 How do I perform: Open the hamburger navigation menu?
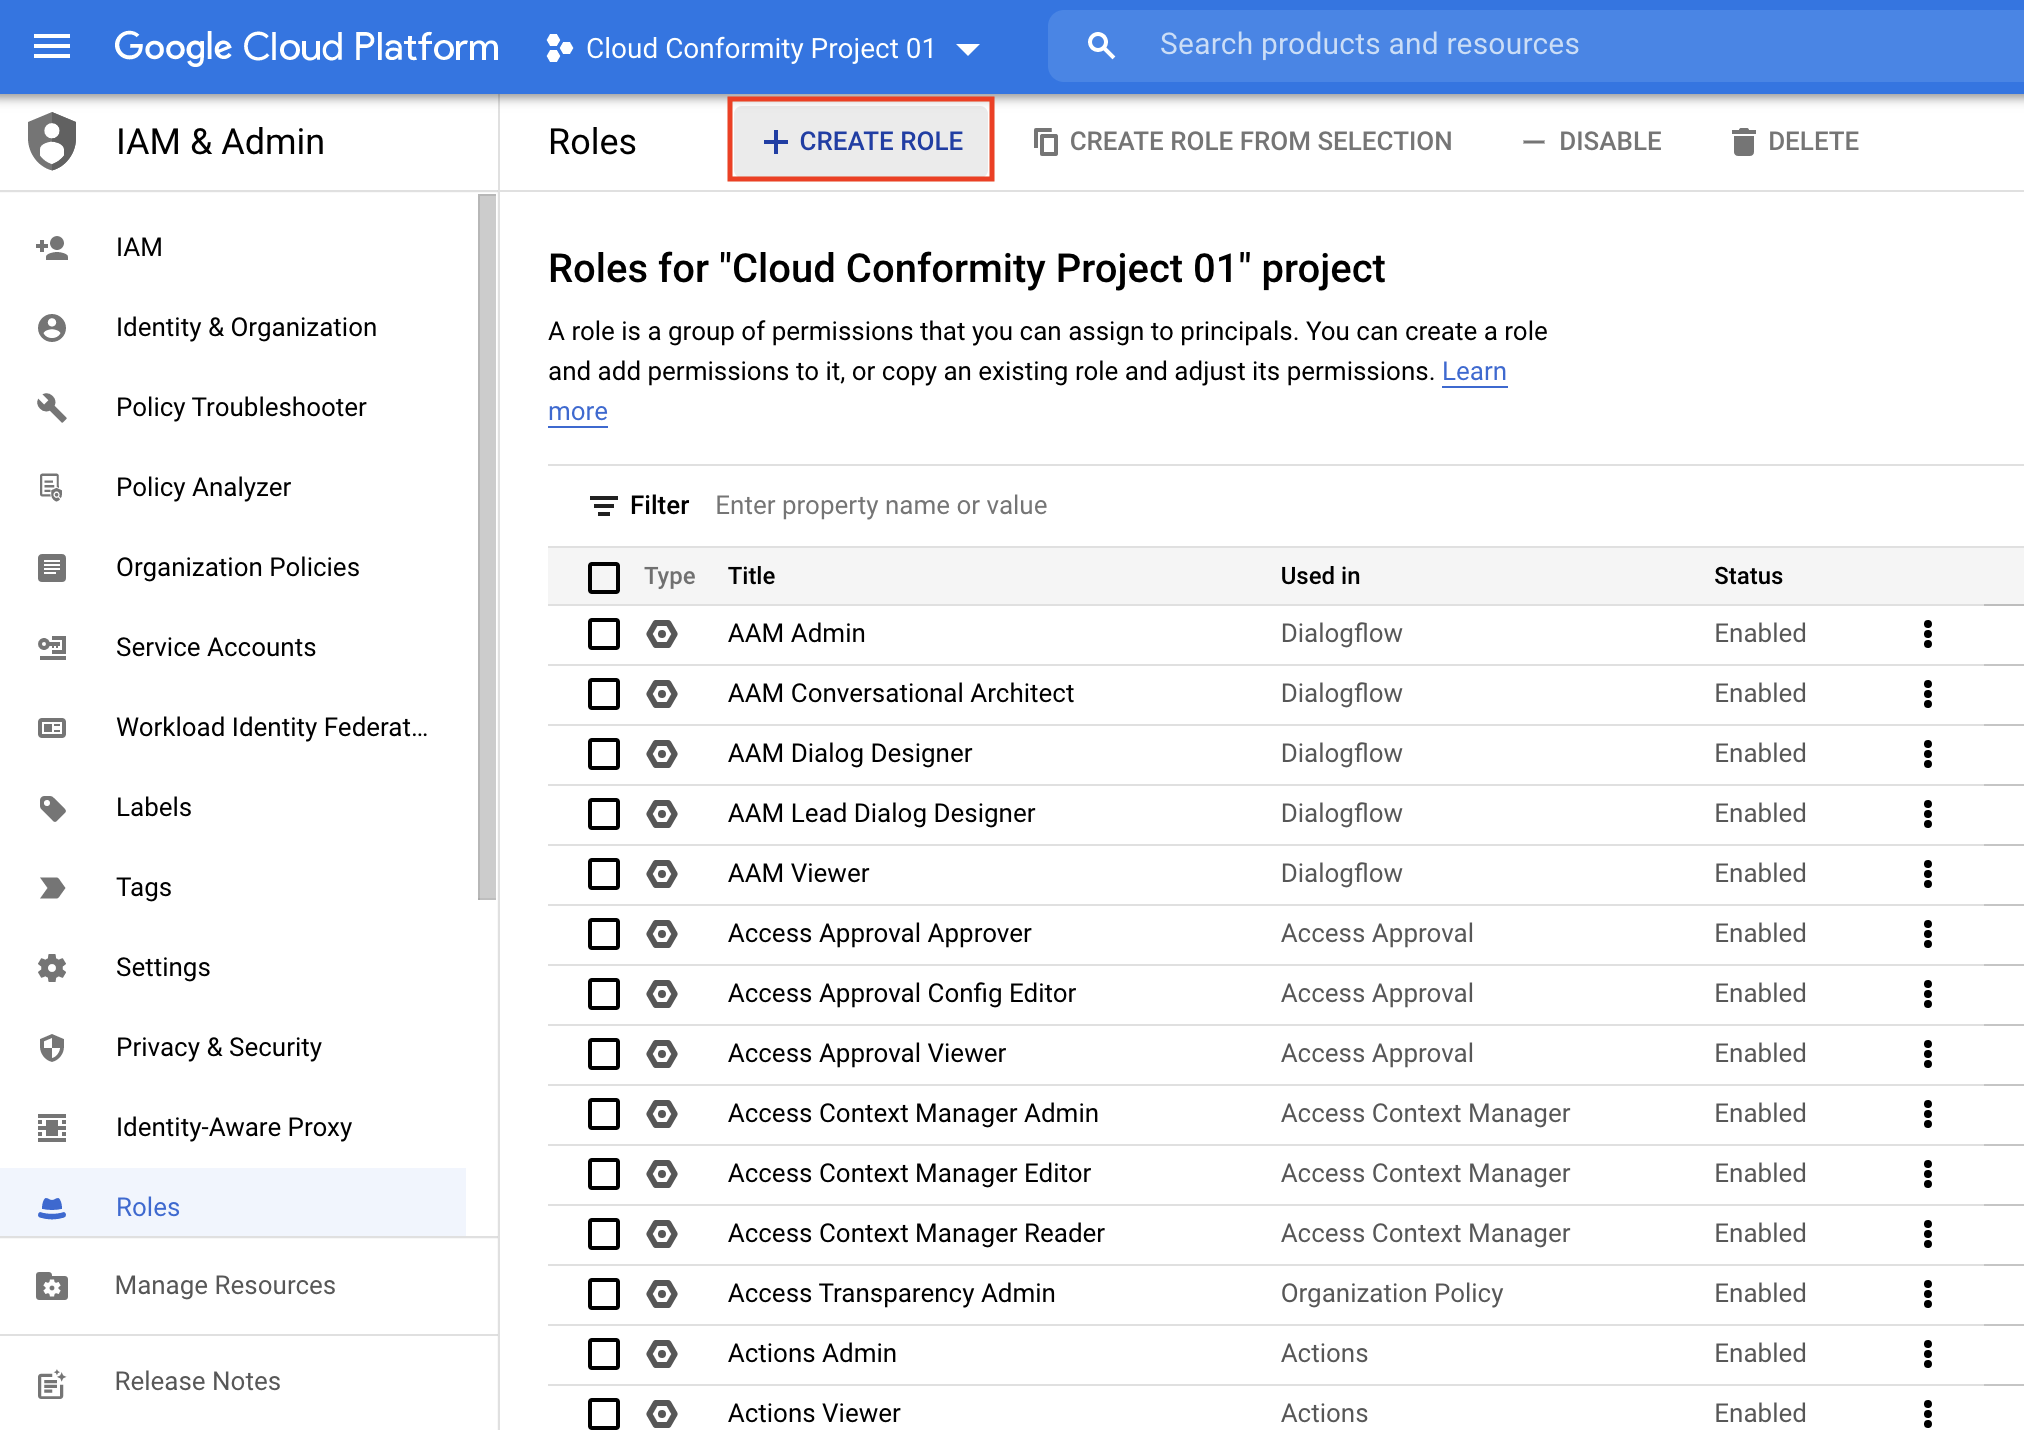52,46
